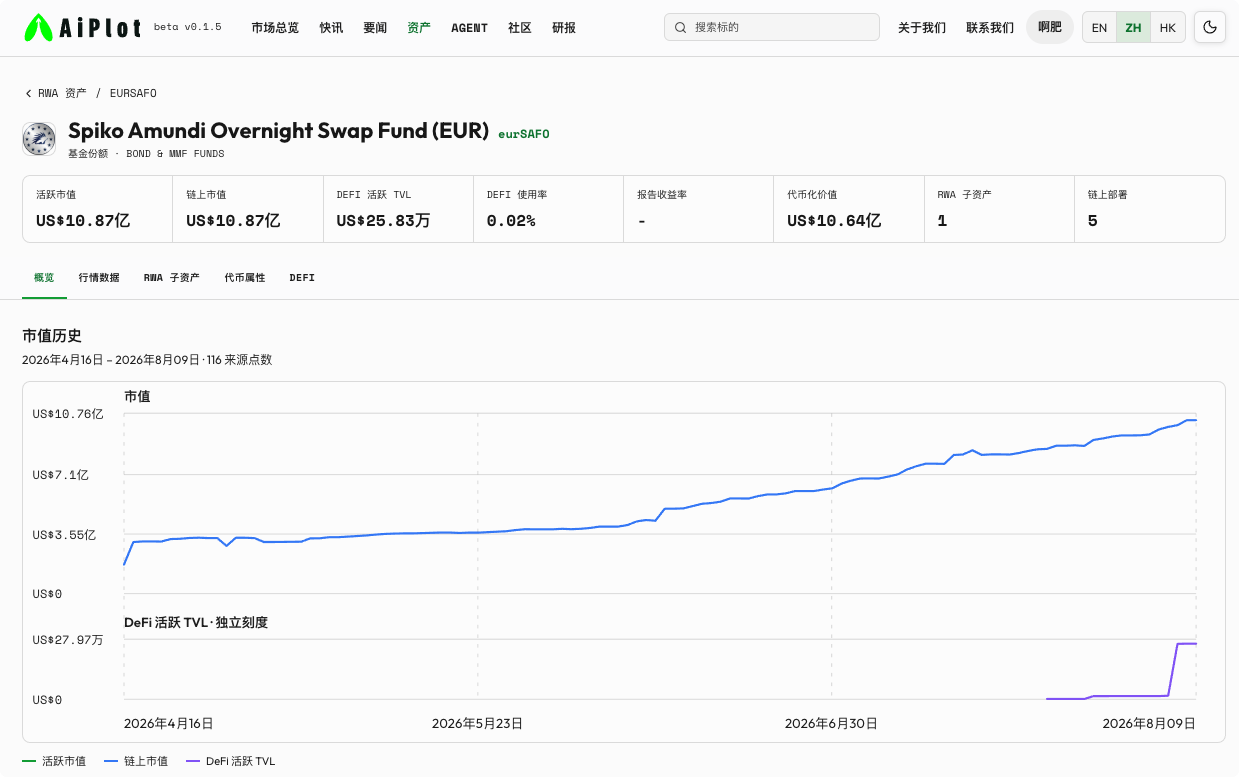
Task: Open the 市场总览 nav item
Action: (275, 27)
